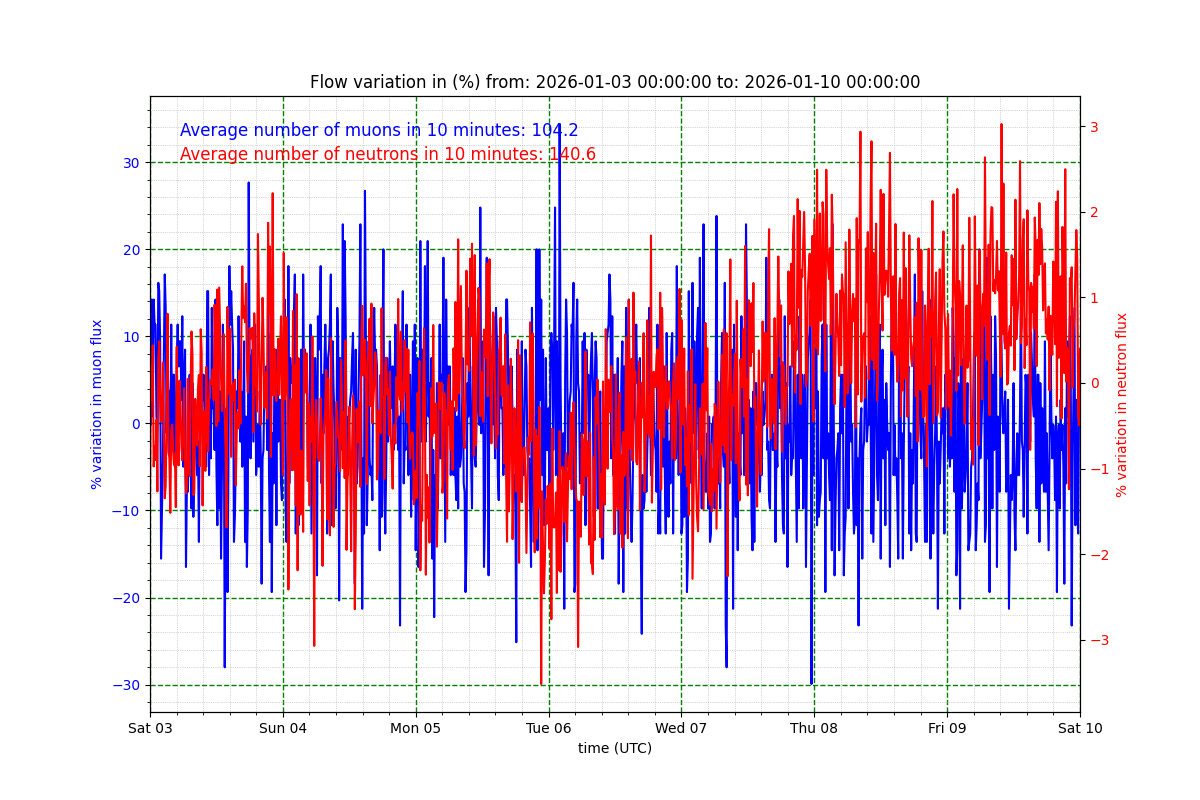Select the 'Thu 08' date tick label
The width and height of the screenshot is (1200, 800).
(x=814, y=728)
